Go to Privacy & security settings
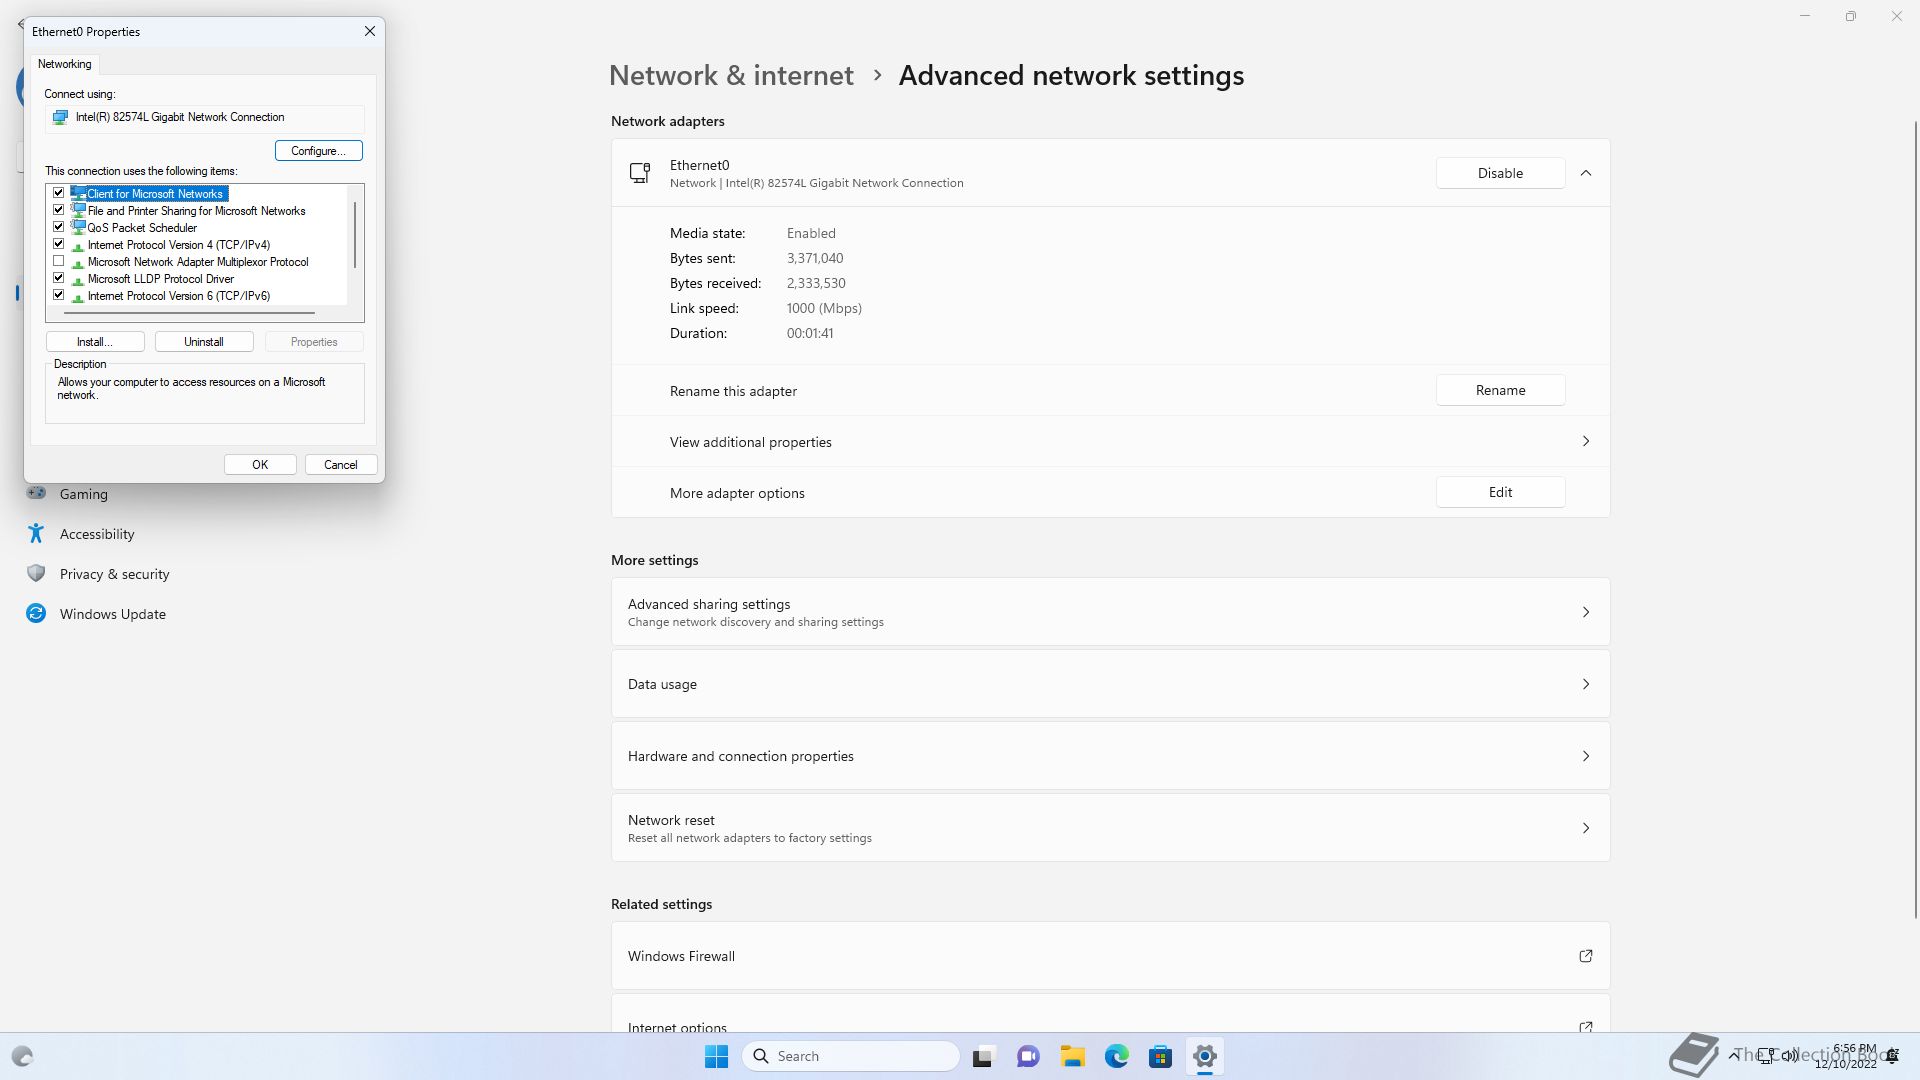Screen dimensions: 1920x1080 [x=114, y=574]
